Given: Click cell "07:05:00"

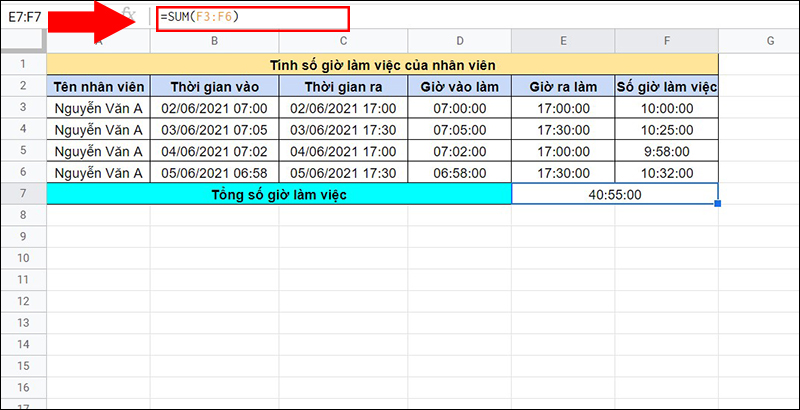Looking at the screenshot, I should (460, 130).
